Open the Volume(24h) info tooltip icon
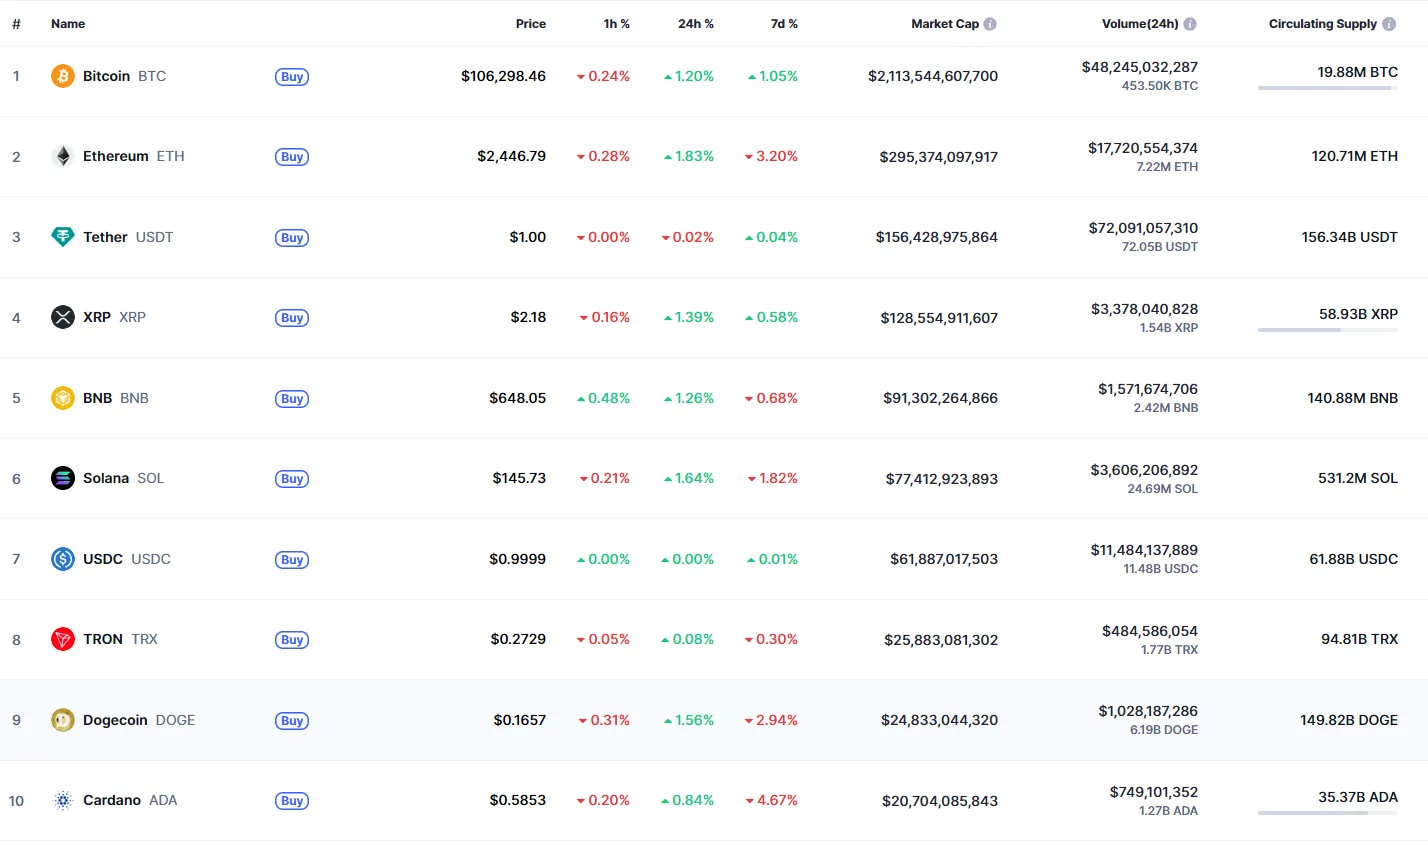The width and height of the screenshot is (1428, 841). coord(1190,24)
